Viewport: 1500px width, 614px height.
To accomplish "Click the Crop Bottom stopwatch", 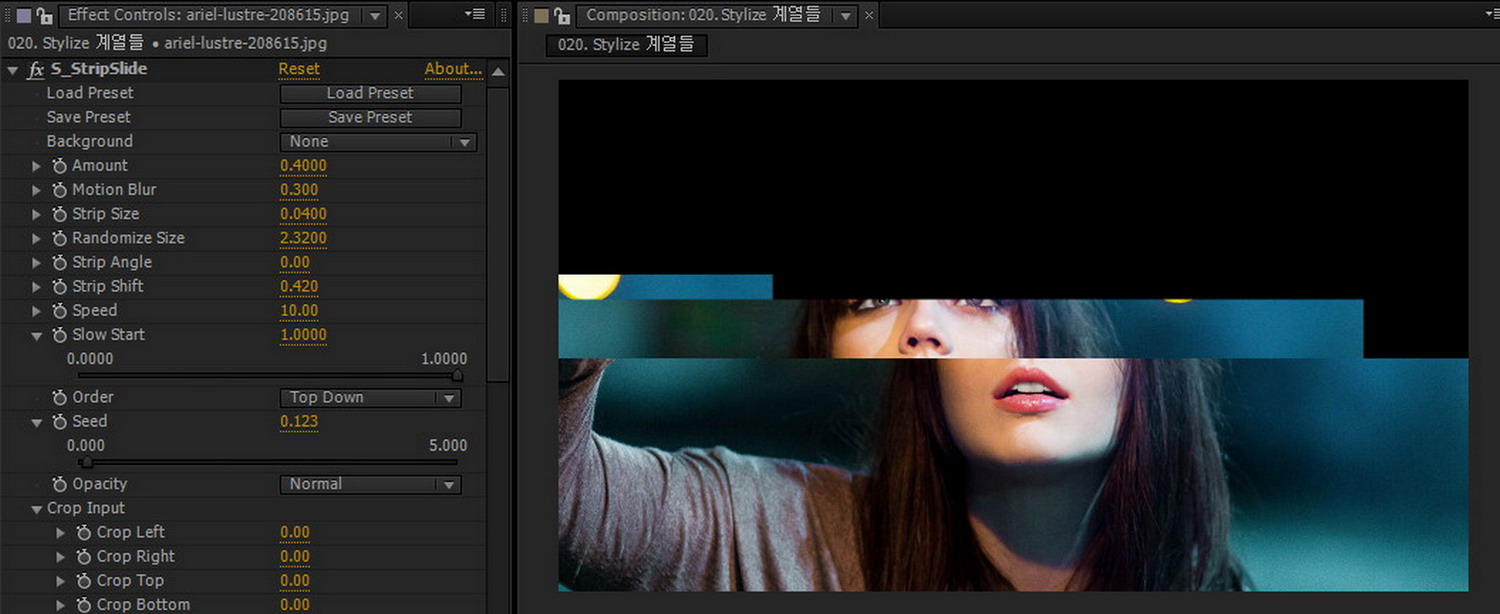I will 84,605.
